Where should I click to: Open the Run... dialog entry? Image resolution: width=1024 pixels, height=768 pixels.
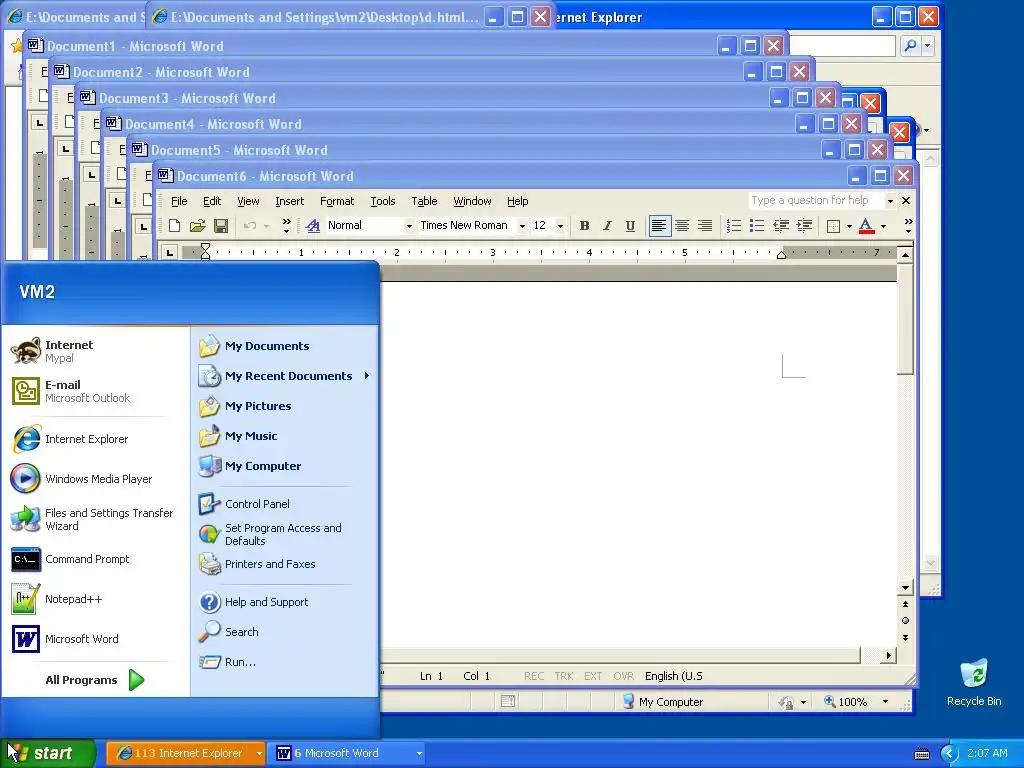[x=285, y=662]
